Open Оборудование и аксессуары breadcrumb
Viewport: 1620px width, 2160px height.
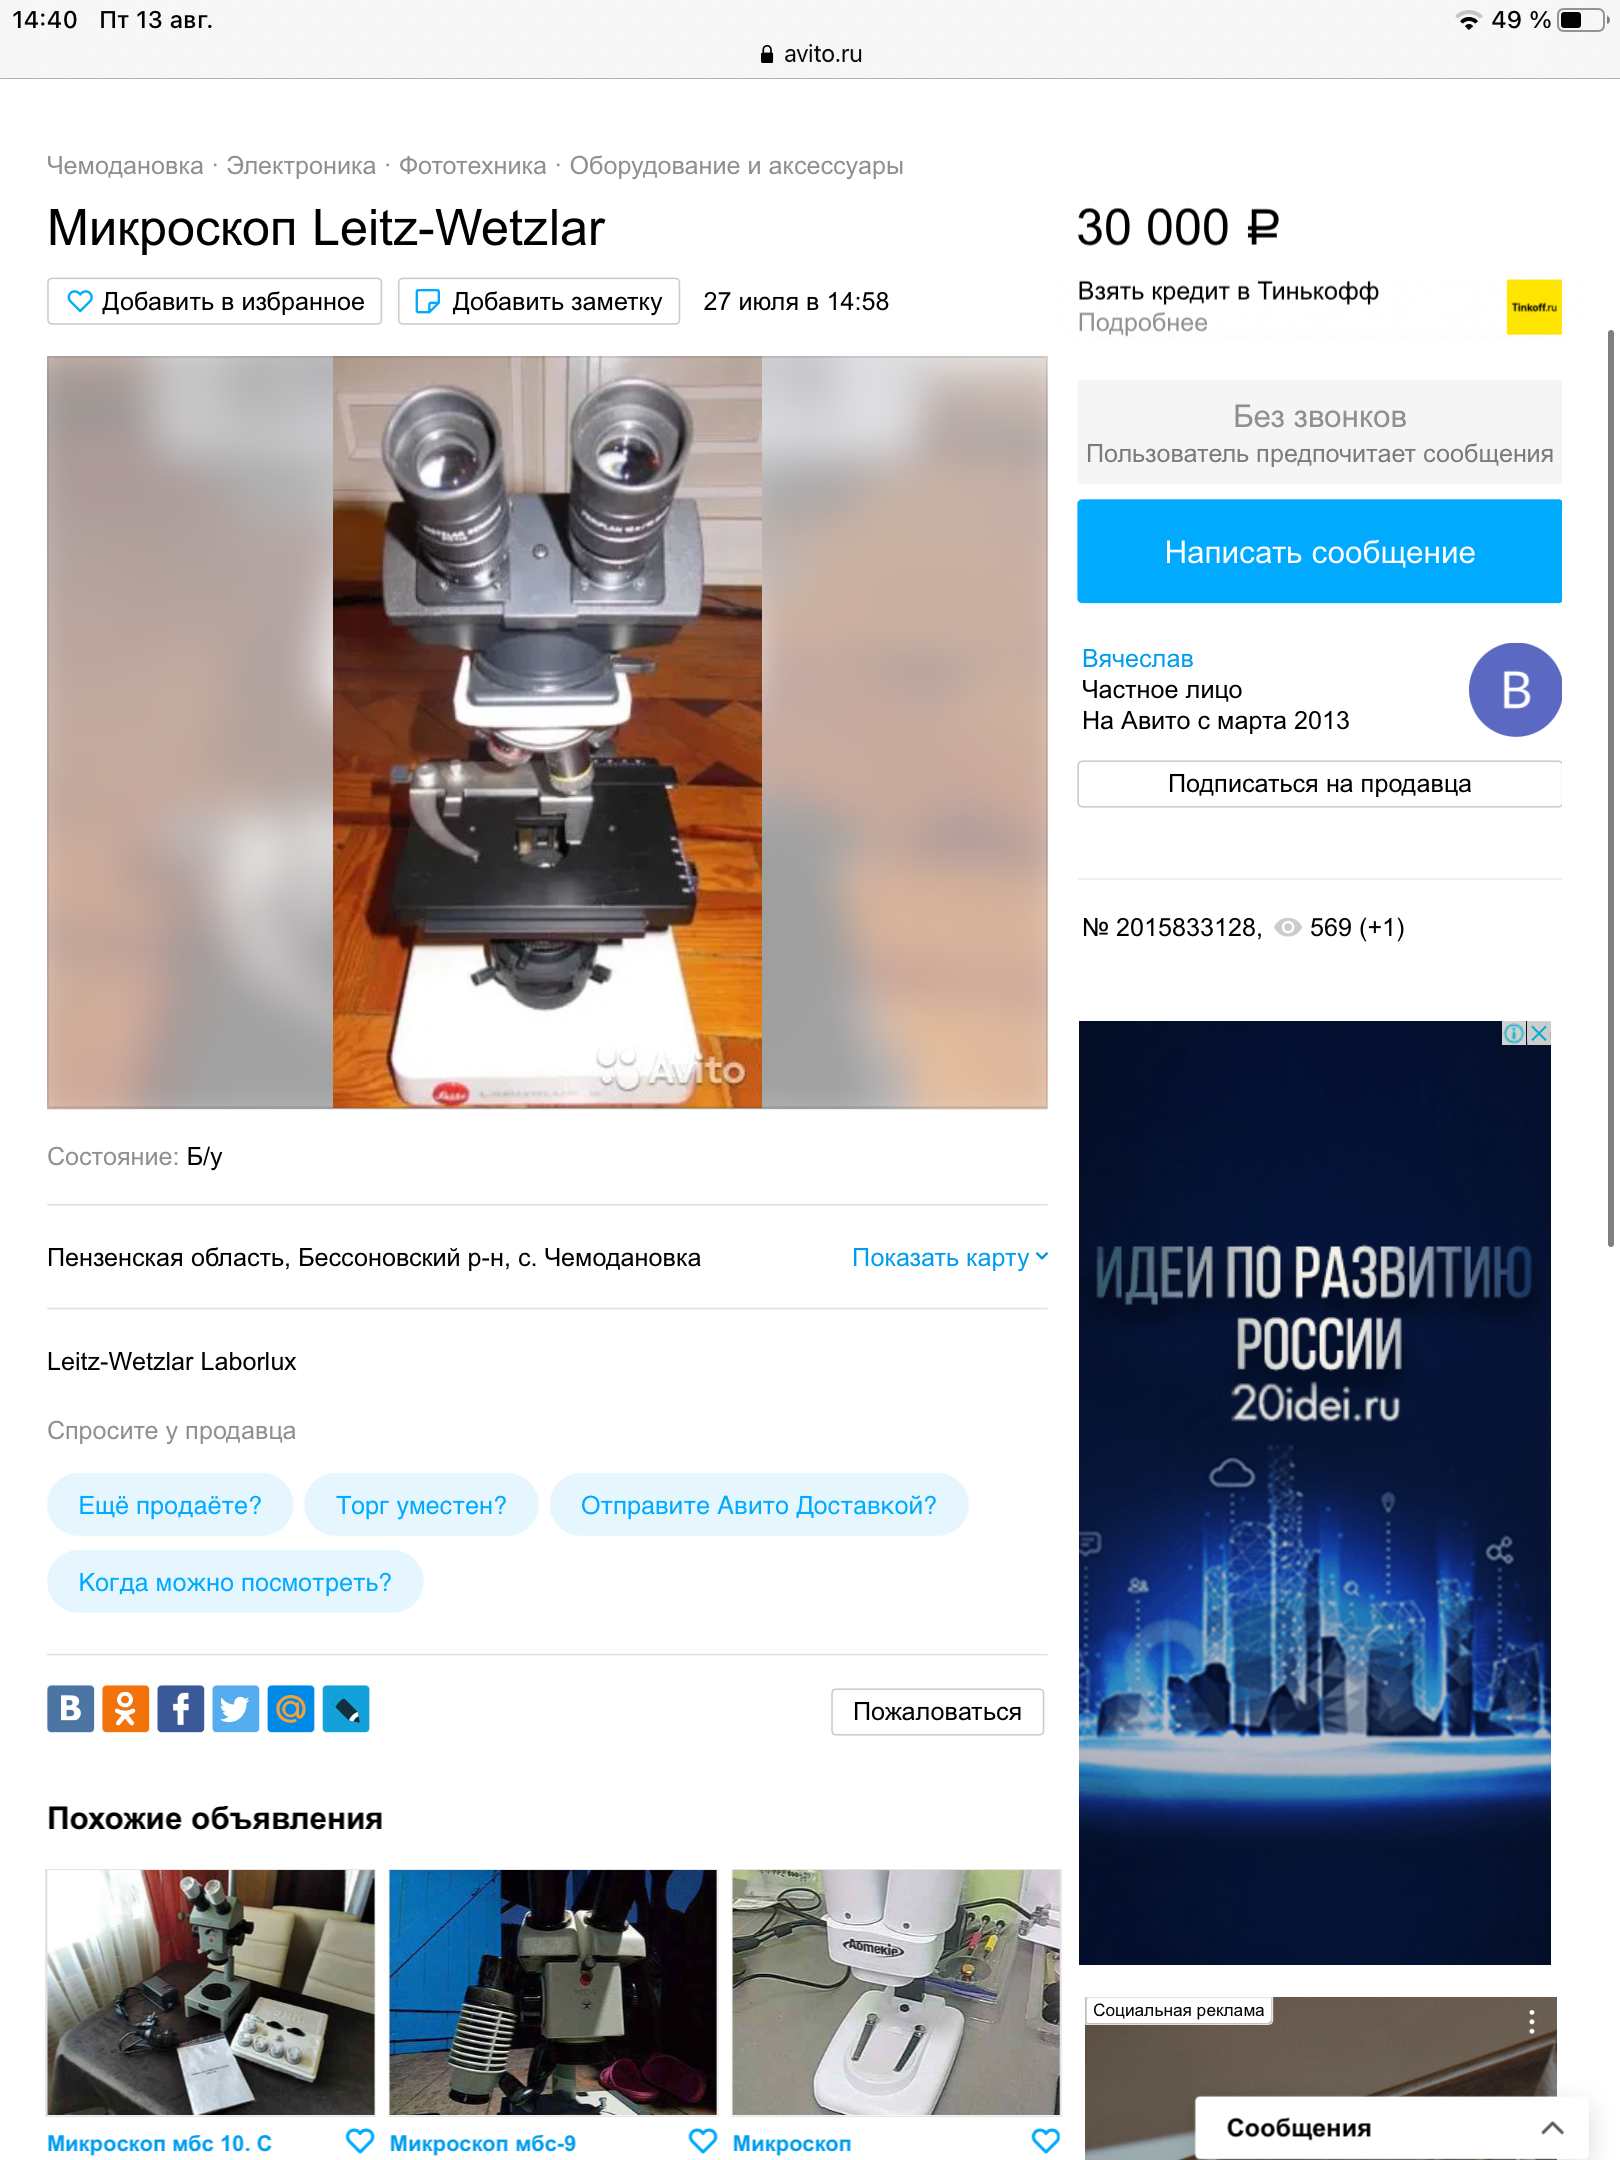(737, 166)
